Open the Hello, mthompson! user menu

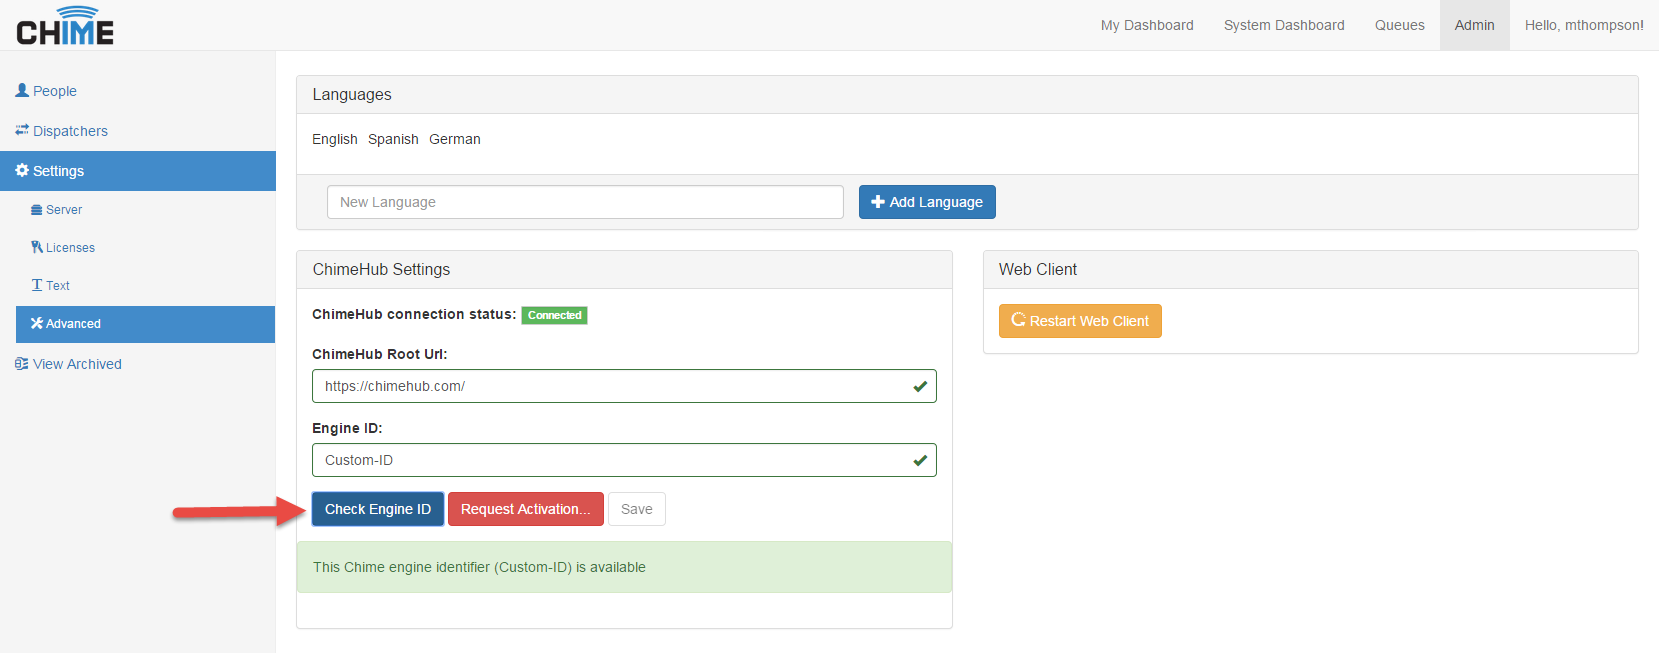click(1584, 25)
